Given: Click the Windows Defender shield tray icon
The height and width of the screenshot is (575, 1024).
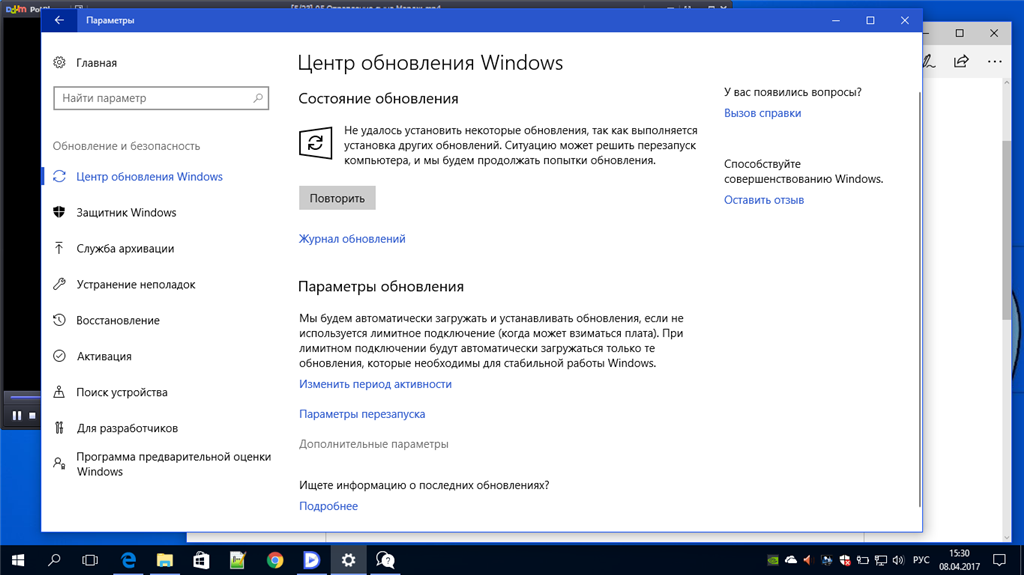Looking at the screenshot, I should pos(844,560).
